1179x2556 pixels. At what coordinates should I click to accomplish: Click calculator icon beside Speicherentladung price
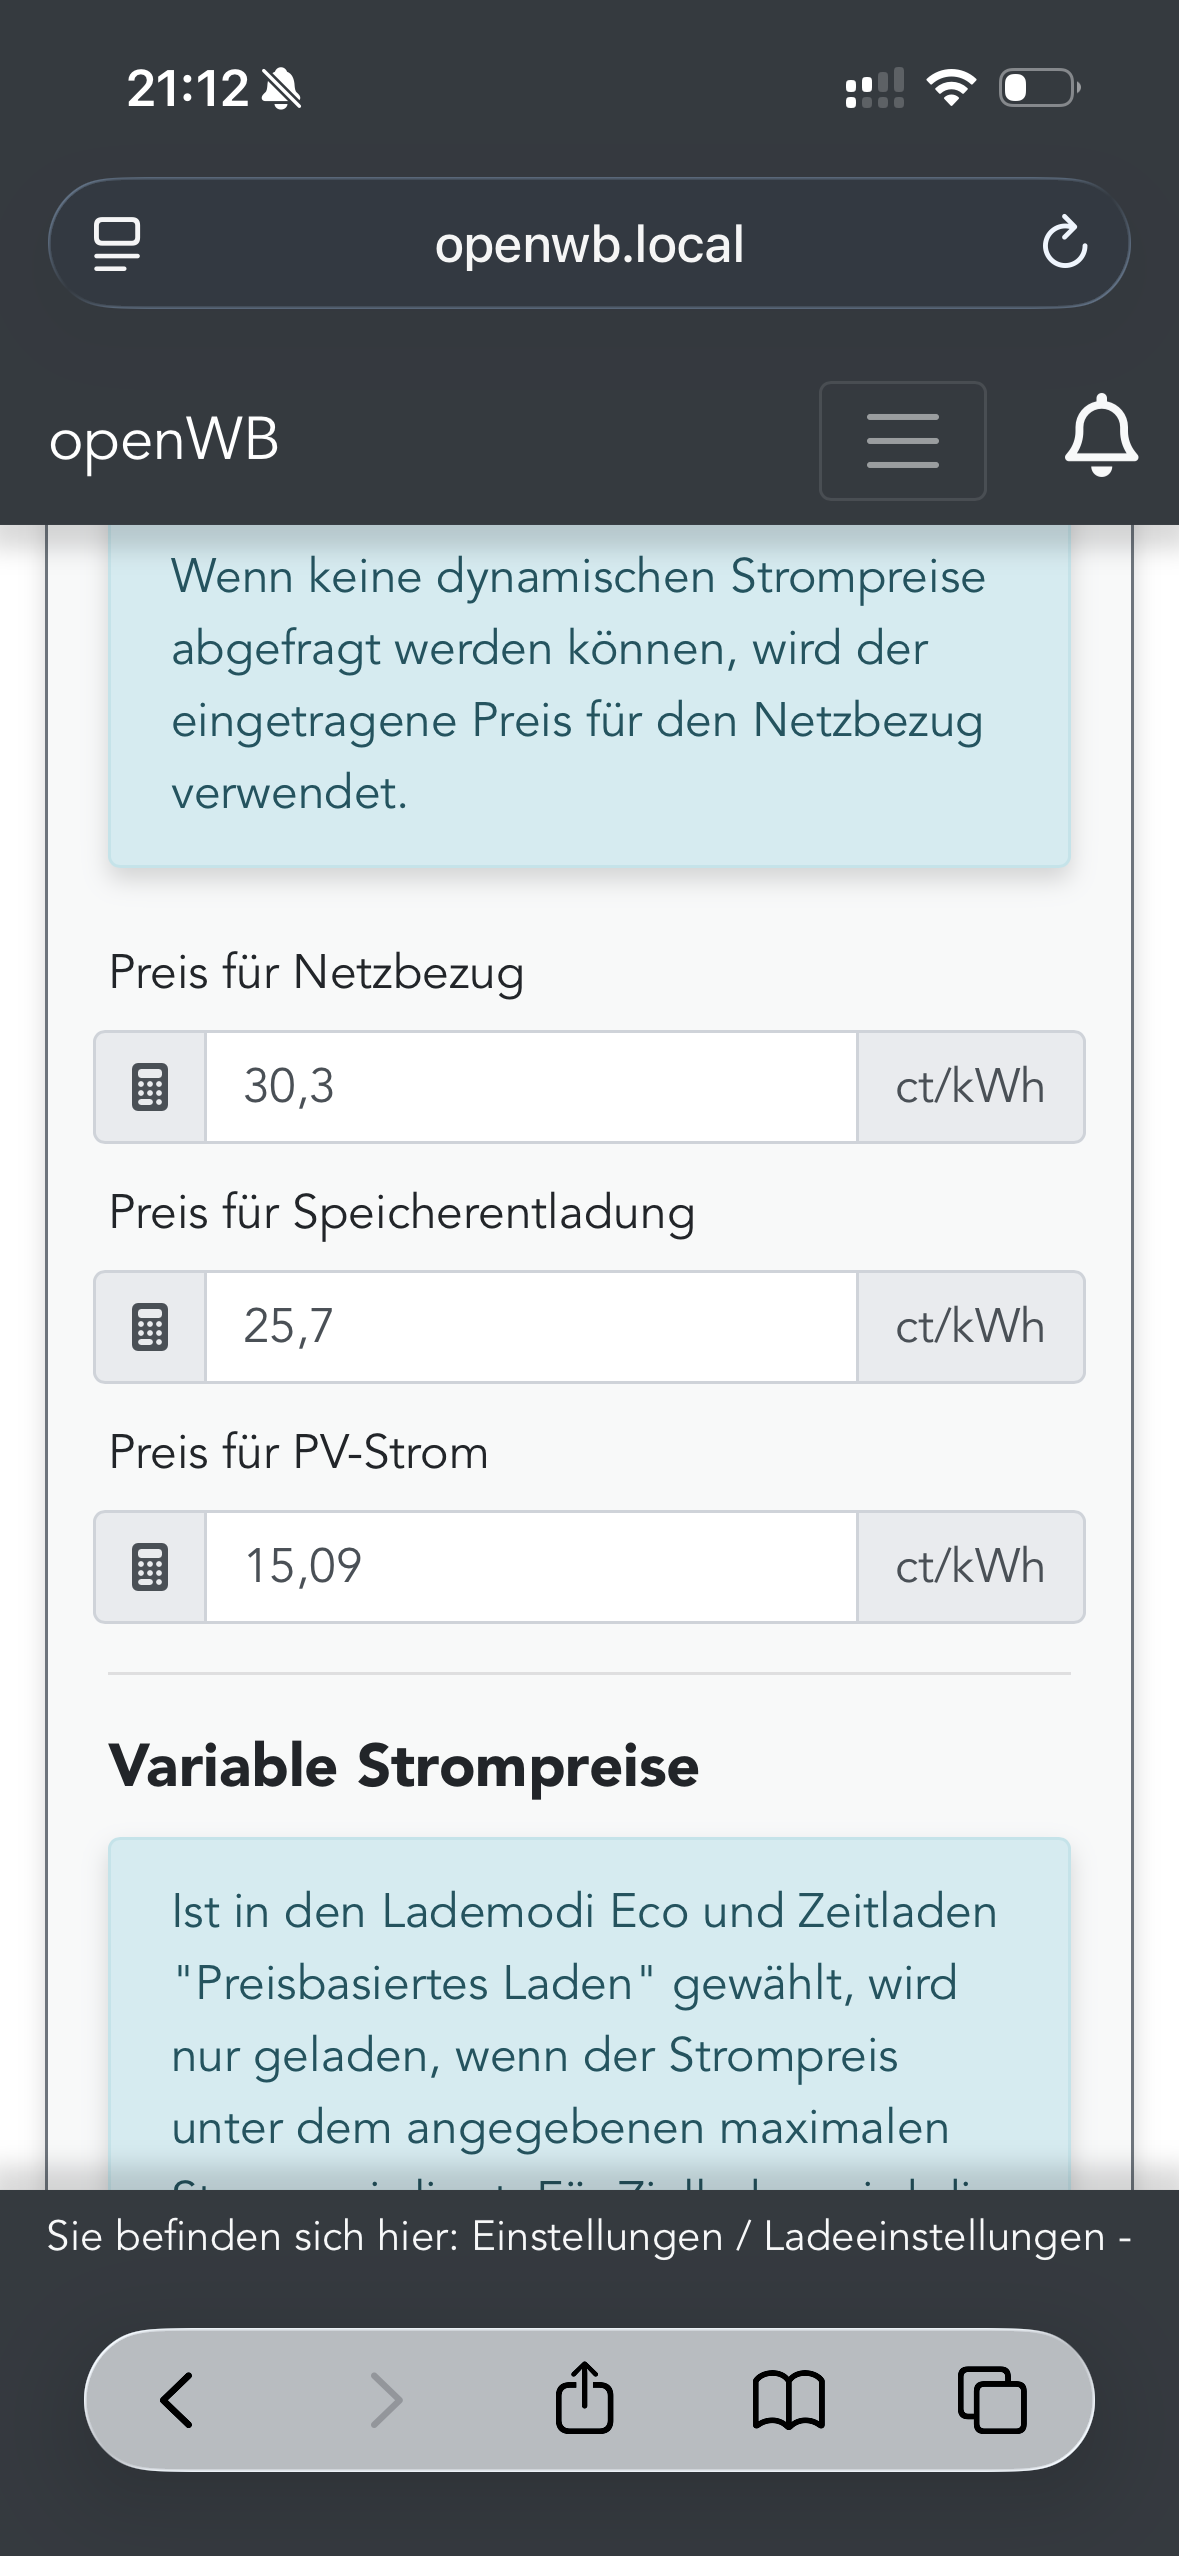point(150,1327)
